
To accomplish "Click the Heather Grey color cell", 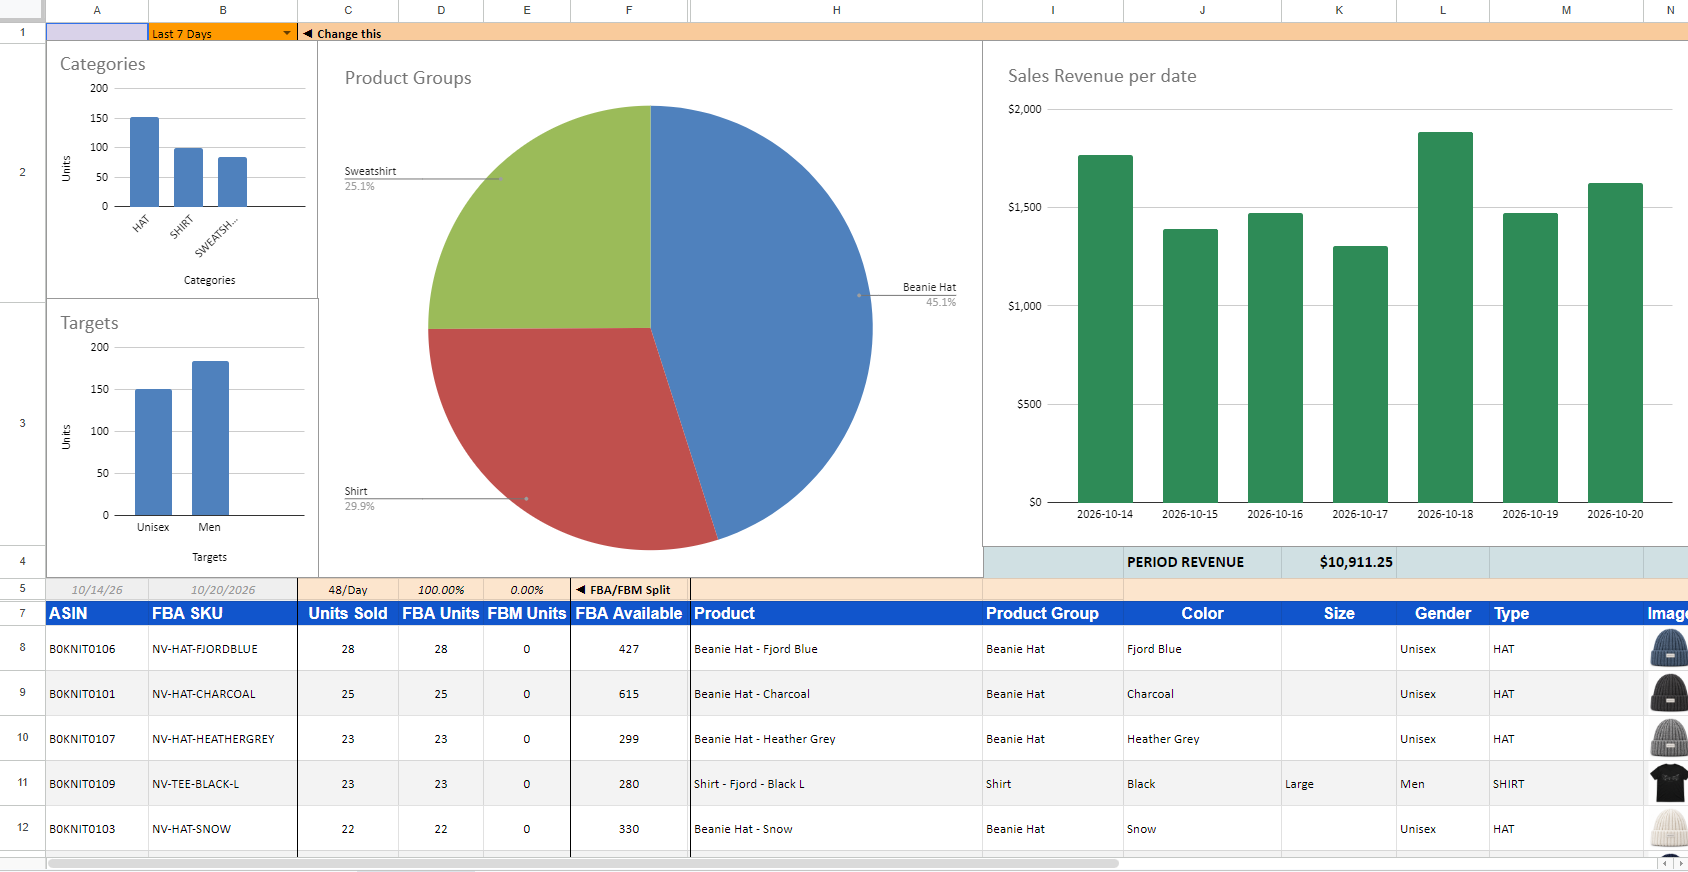I will coord(1202,738).
